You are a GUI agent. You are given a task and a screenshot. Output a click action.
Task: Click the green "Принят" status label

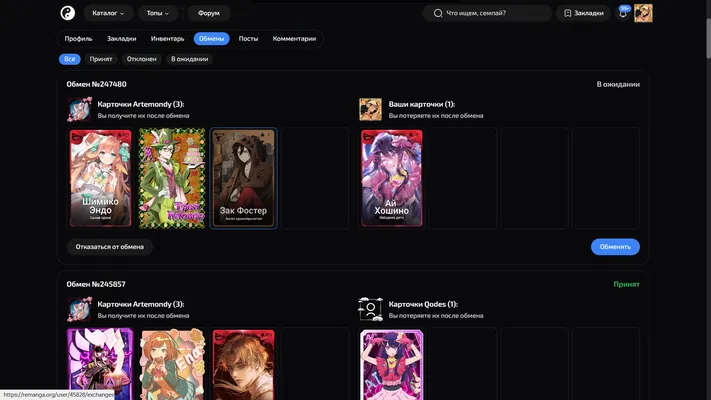(x=626, y=284)
